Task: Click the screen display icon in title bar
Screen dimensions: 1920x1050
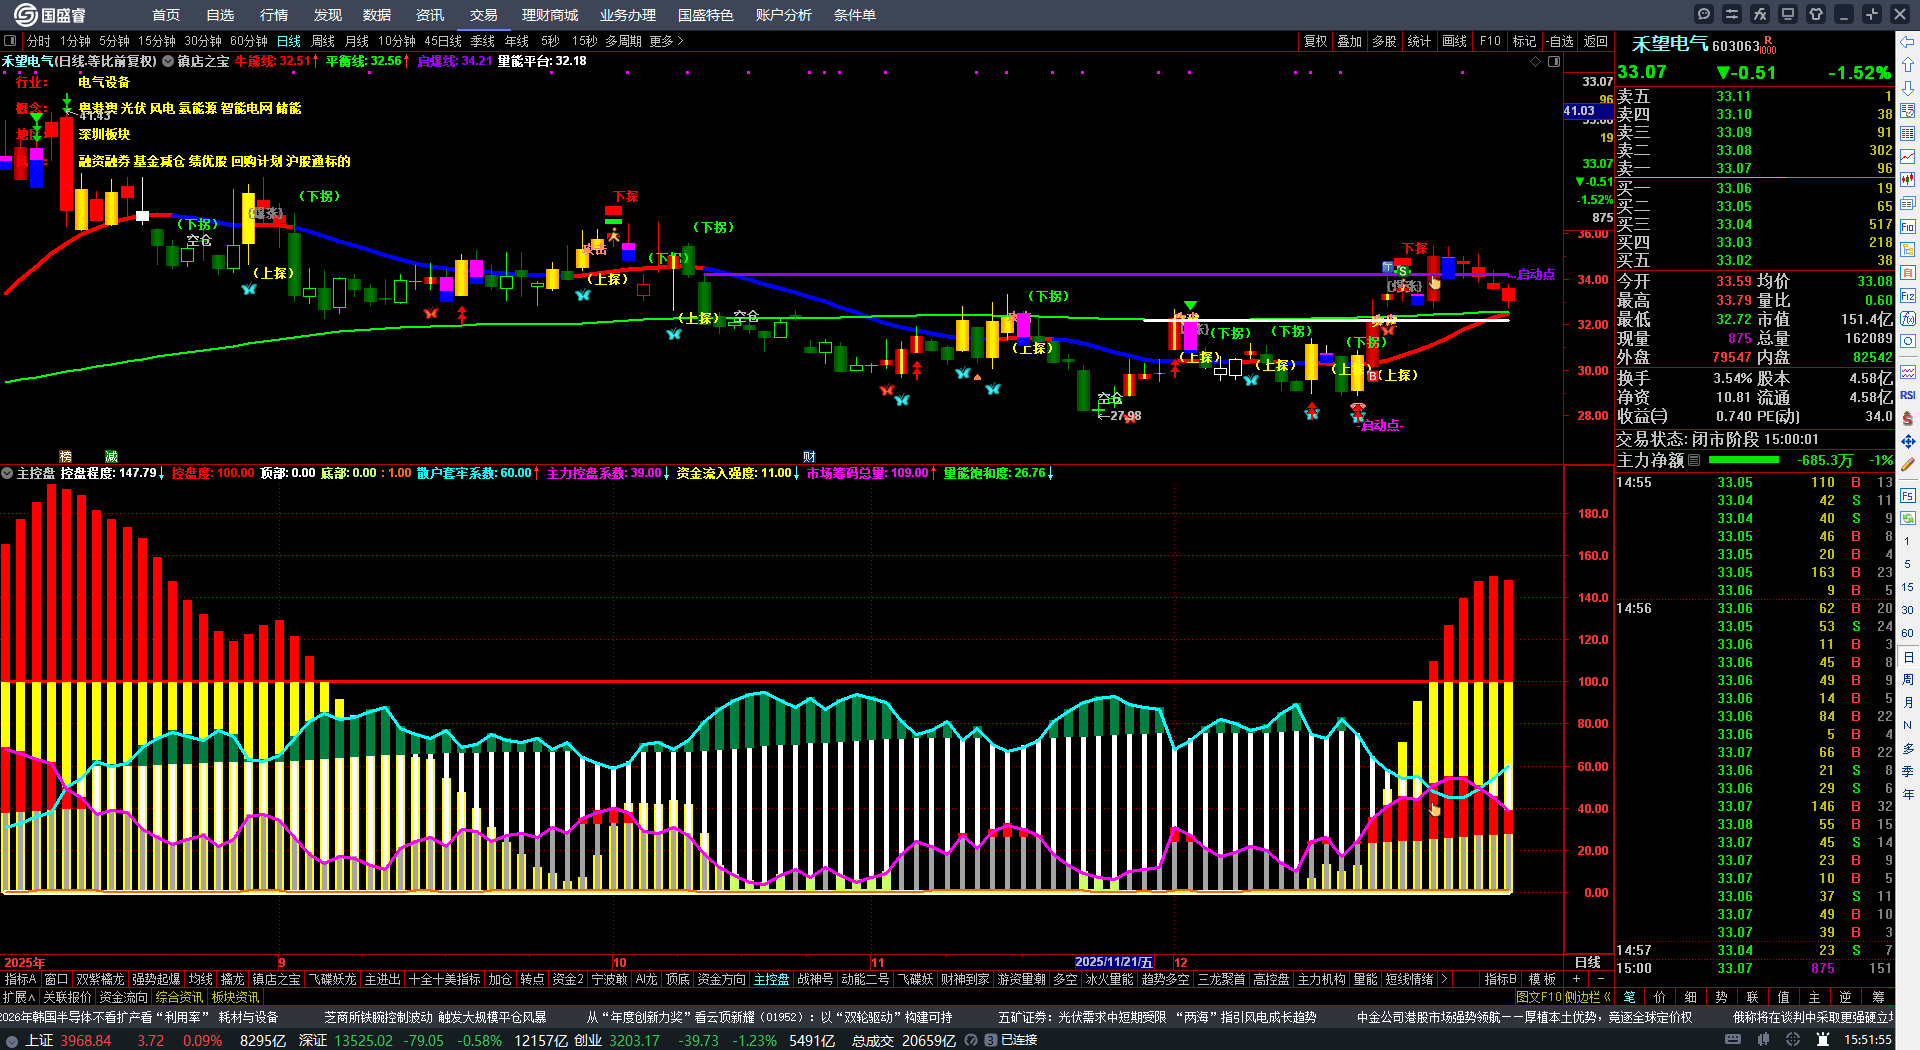Action: 1788,14
